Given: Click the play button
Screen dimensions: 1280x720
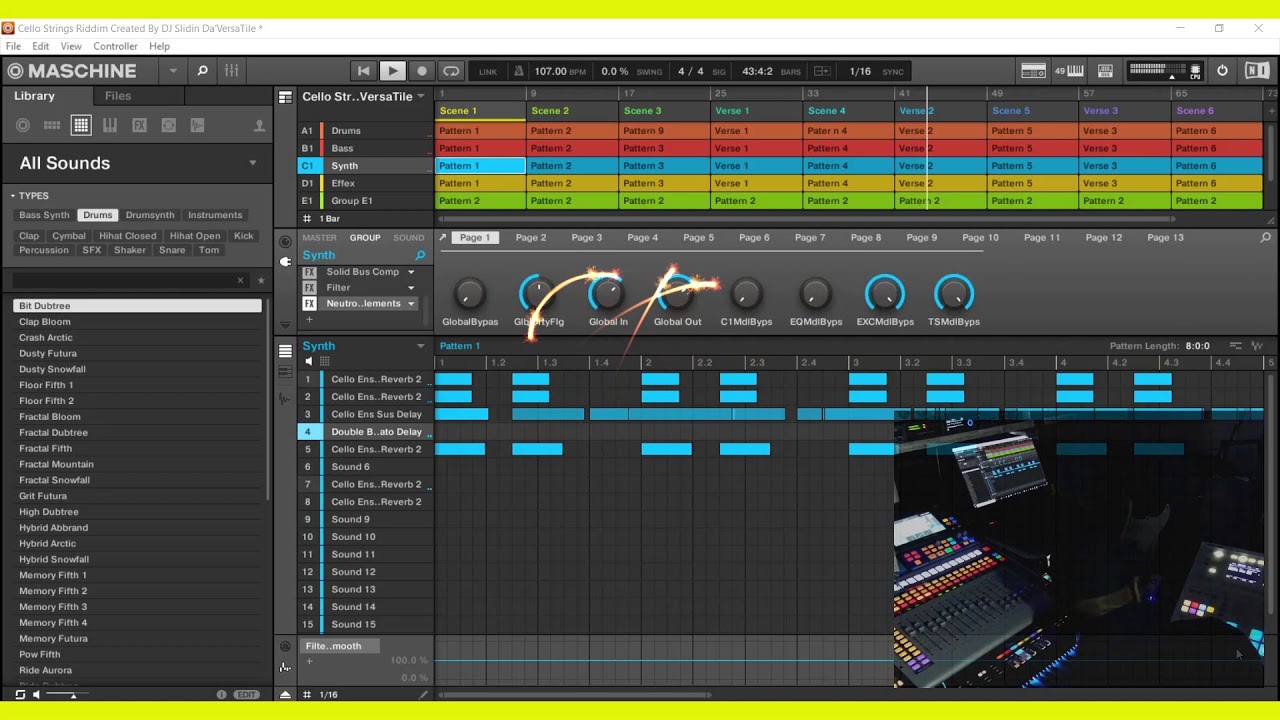Looking at the screenshot, I should point(392,71).
